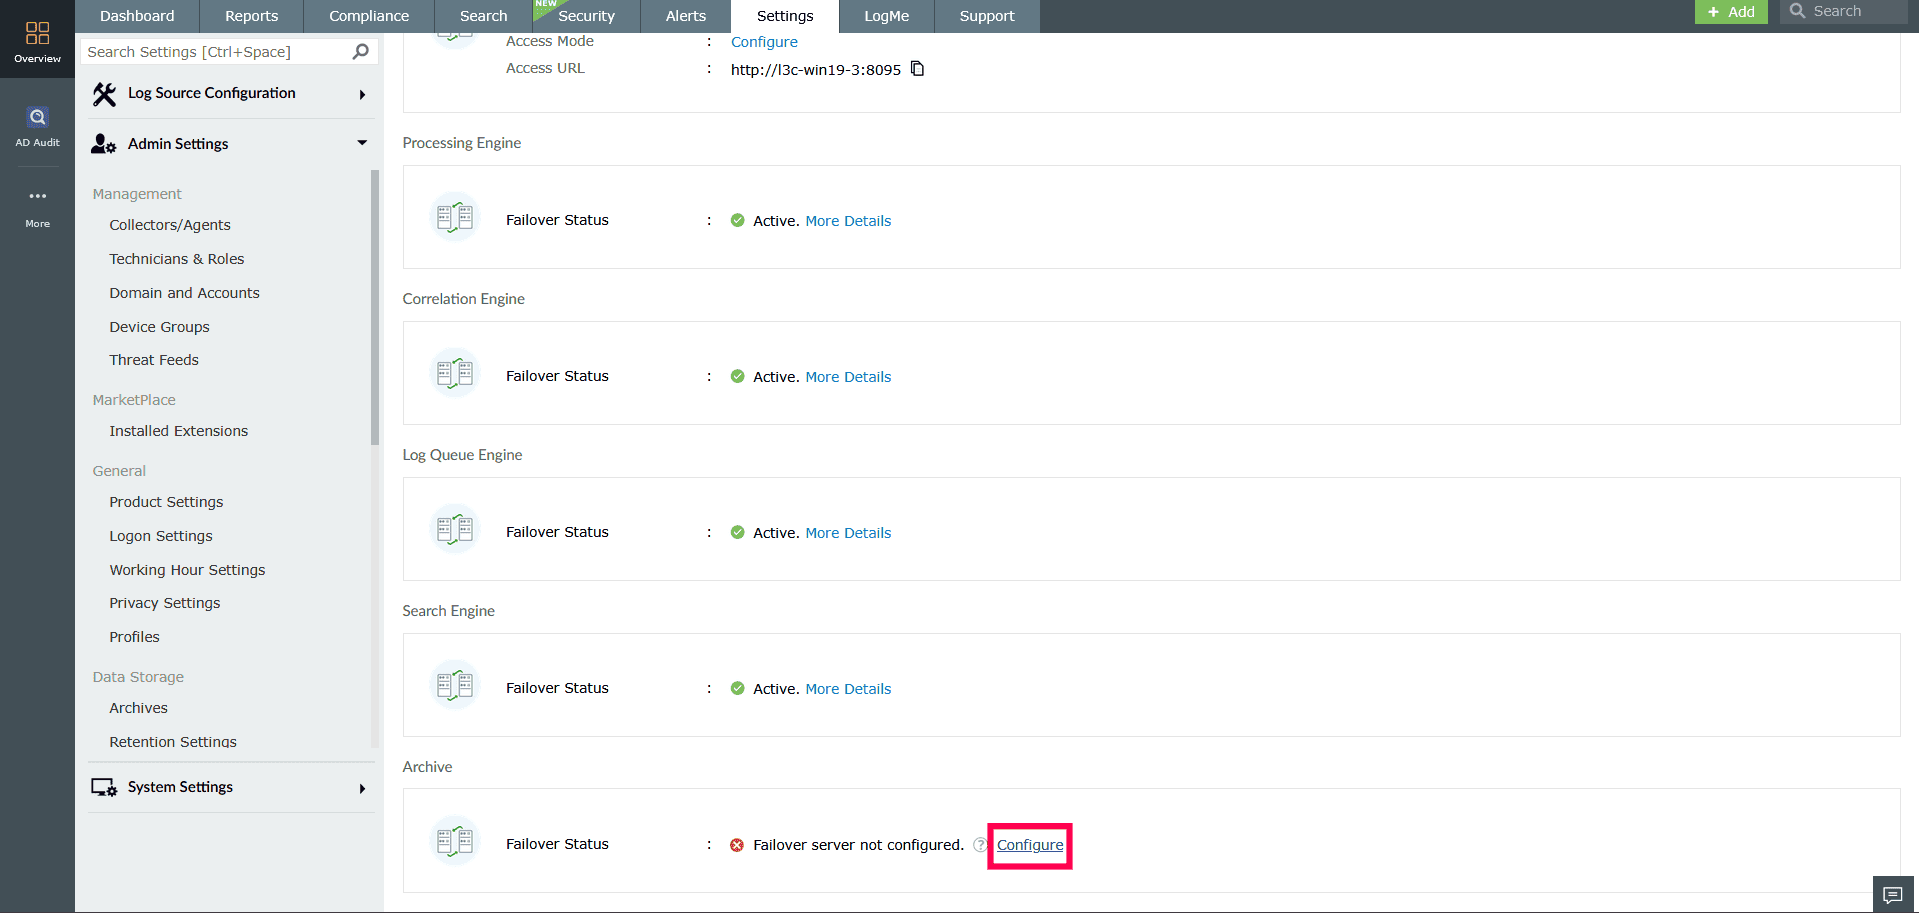The width and height of the screenshot is (1919, 913).
Task: Open the help icon next to failover message
Action: (979, 845)
